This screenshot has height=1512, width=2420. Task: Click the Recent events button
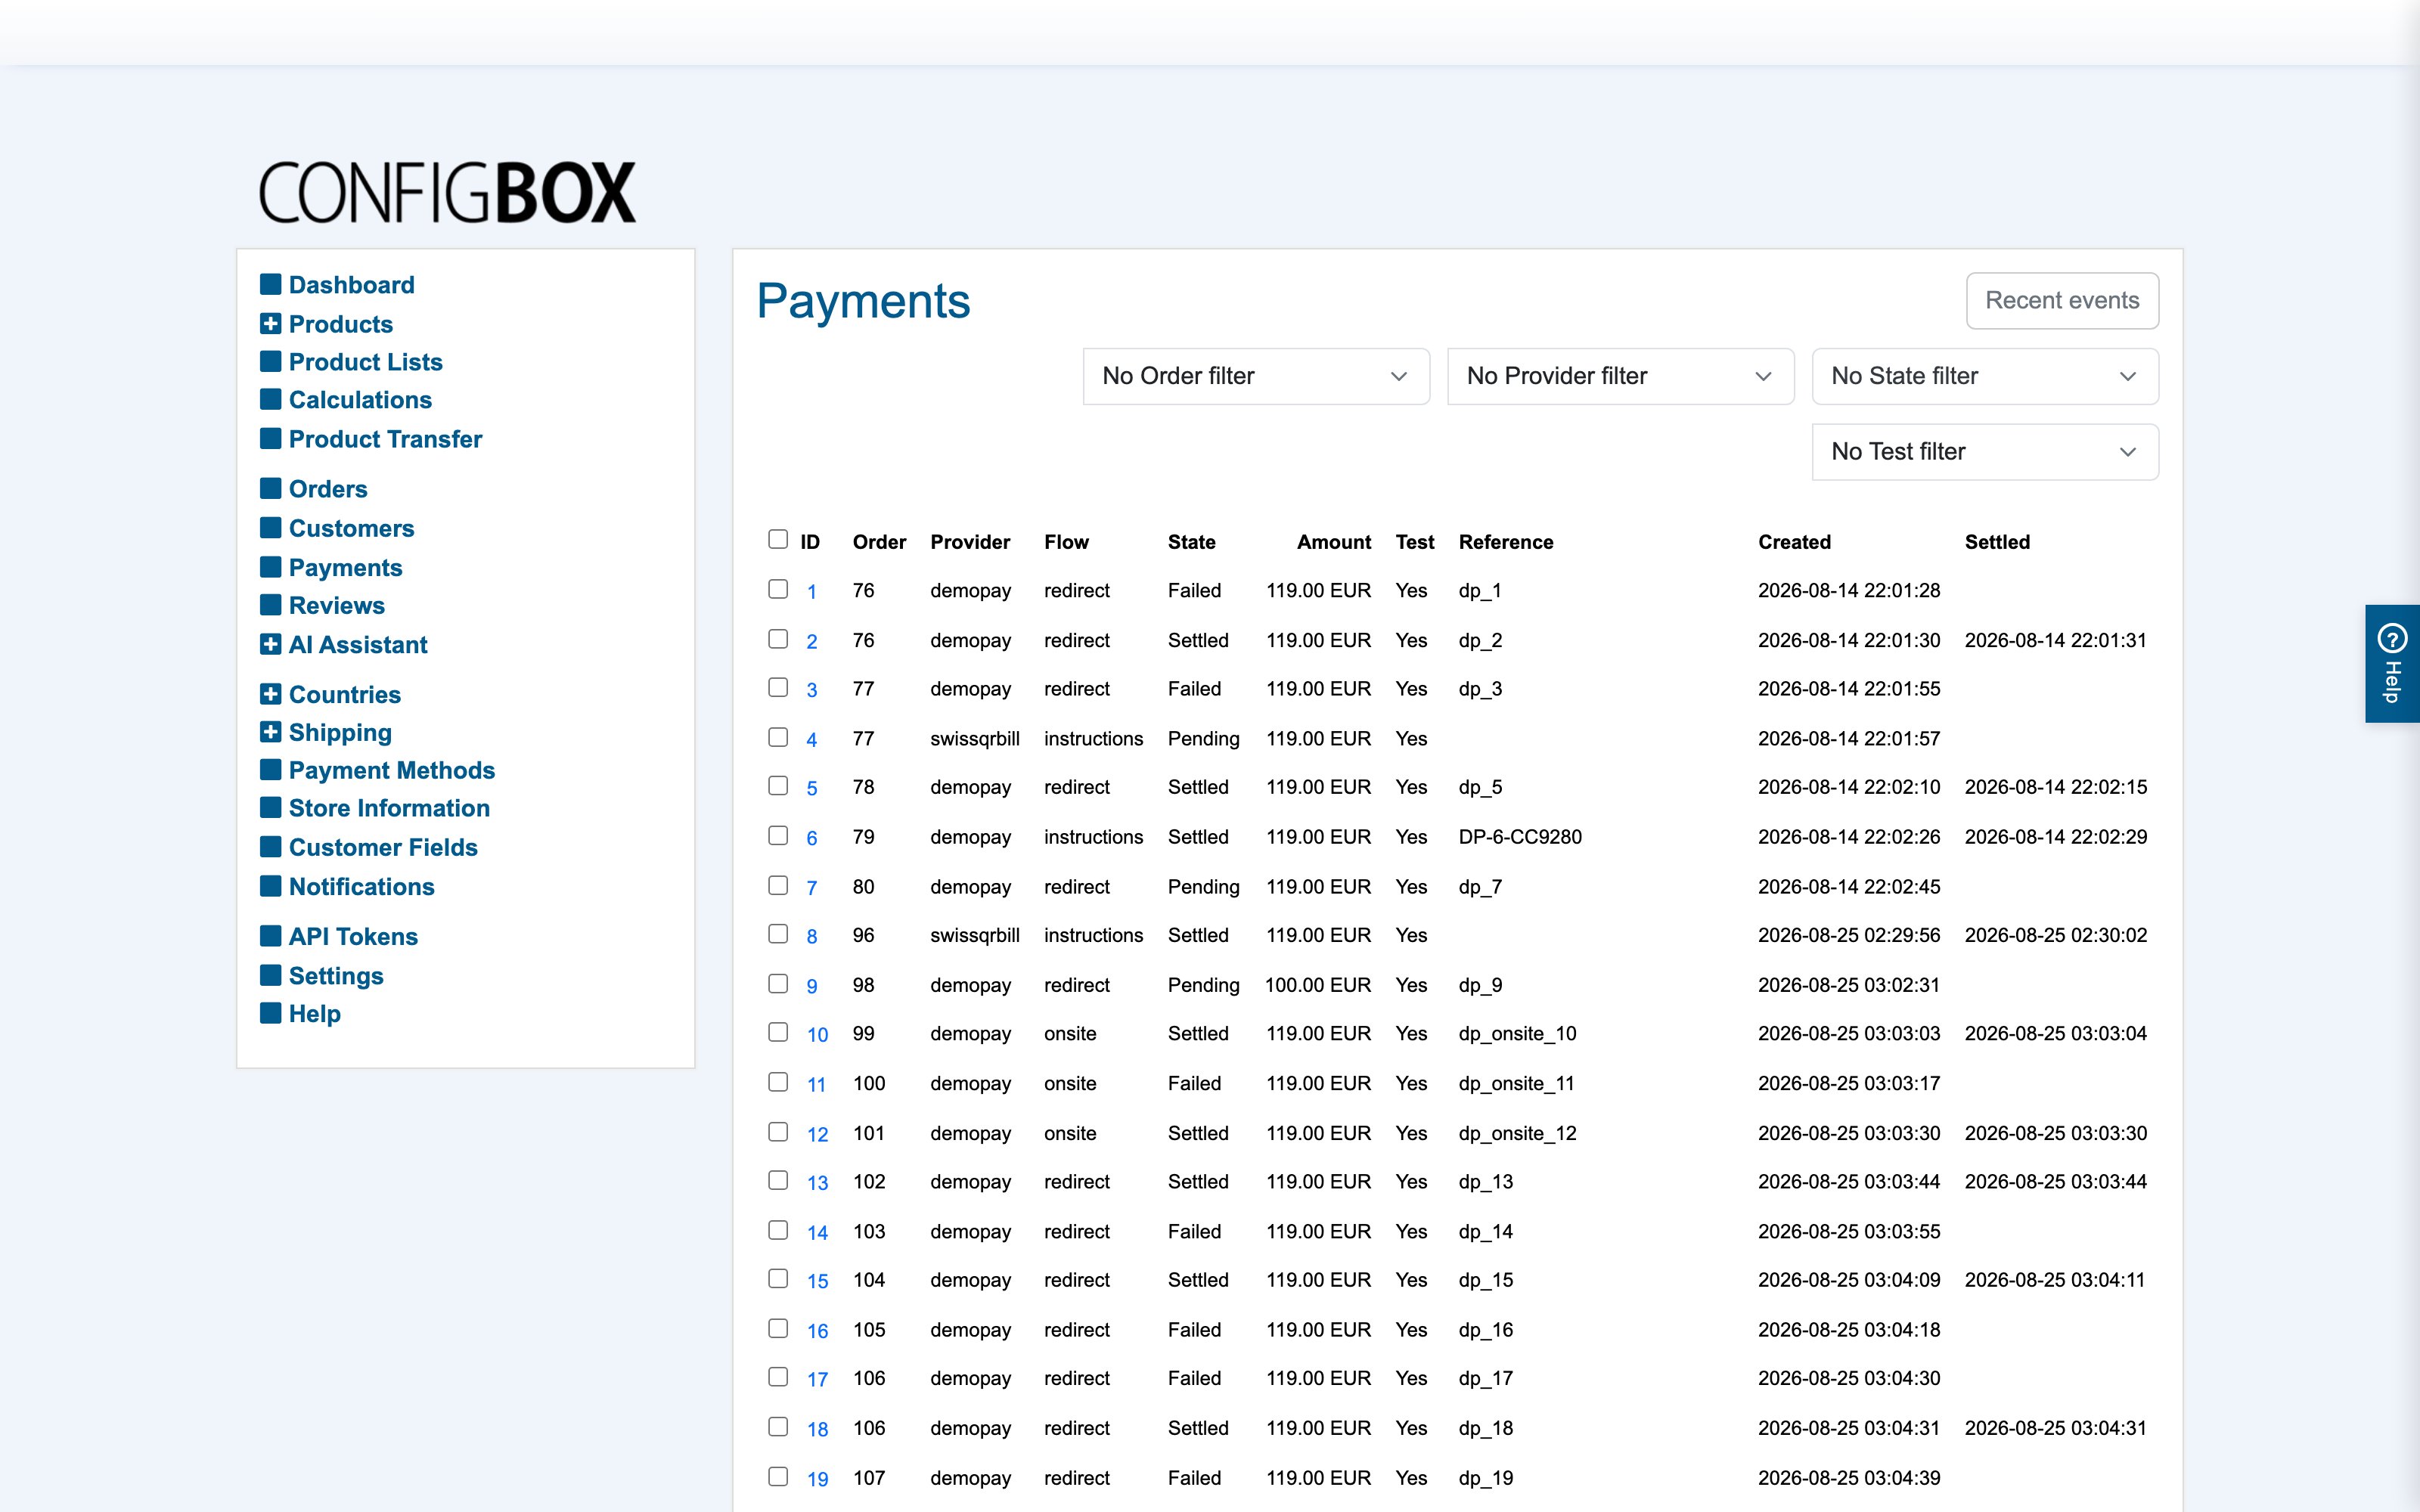click(x=2062, y=300)
